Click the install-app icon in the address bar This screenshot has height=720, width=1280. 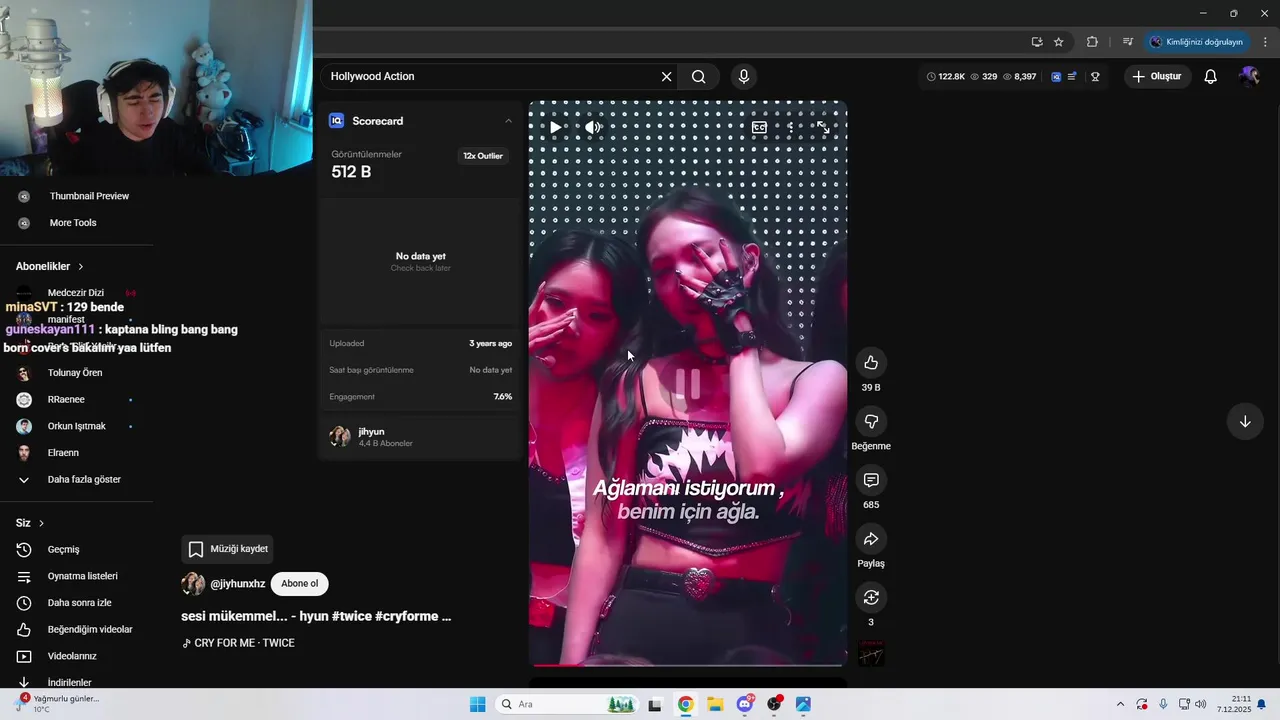coord(1037,42)
